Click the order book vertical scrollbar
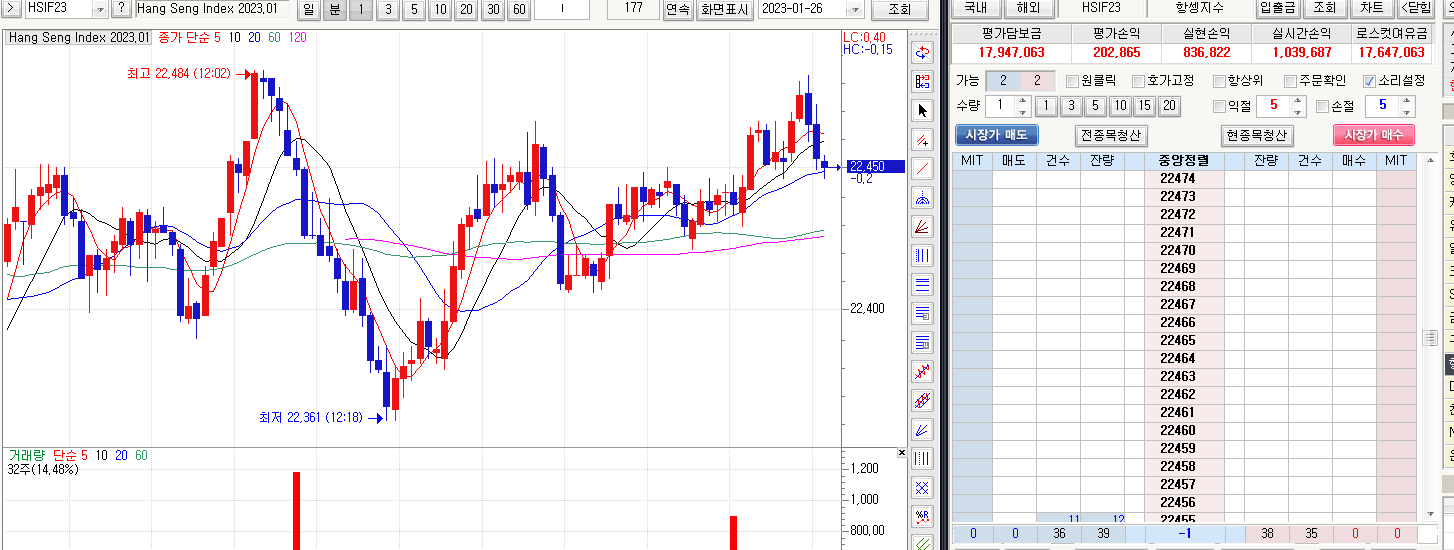The height and width of the screenshot is (550, 1454). pos(1429,338)
